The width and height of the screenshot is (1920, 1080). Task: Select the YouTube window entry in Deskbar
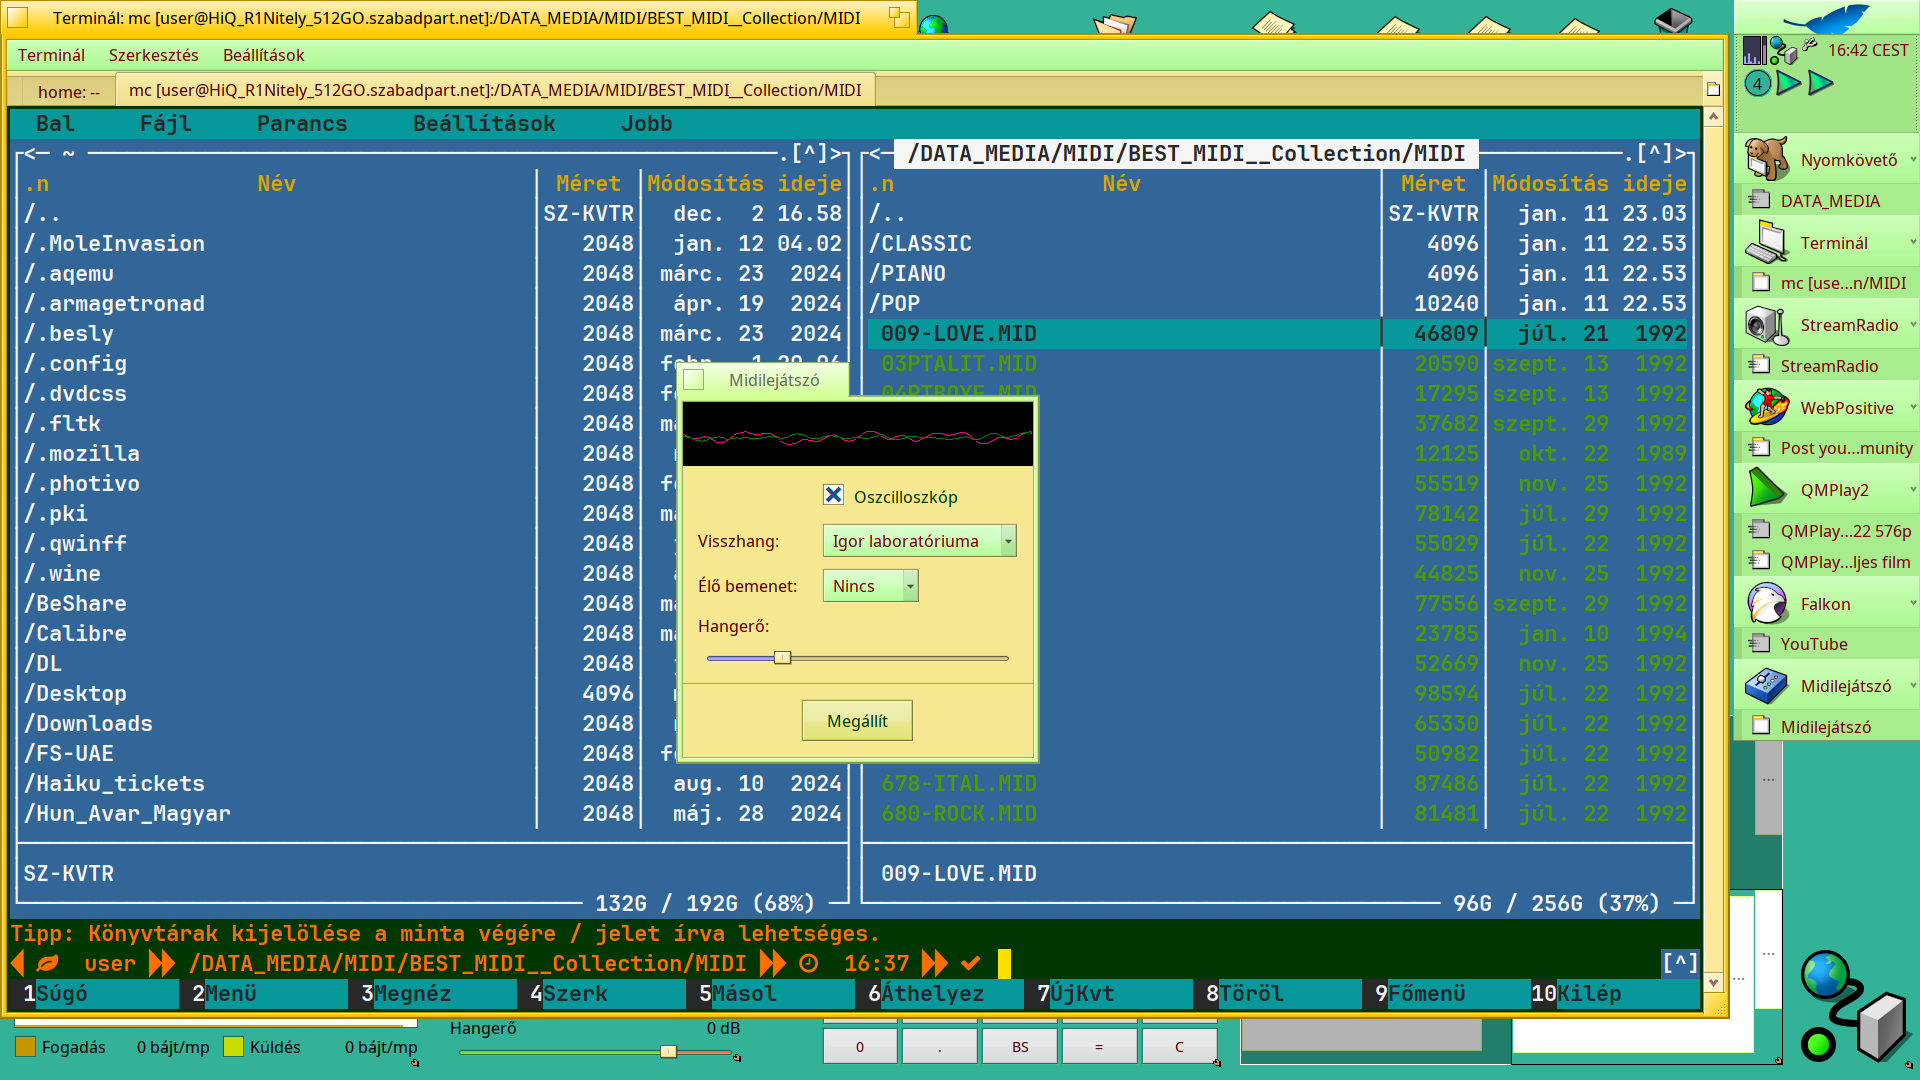(x=1829, y=644)
